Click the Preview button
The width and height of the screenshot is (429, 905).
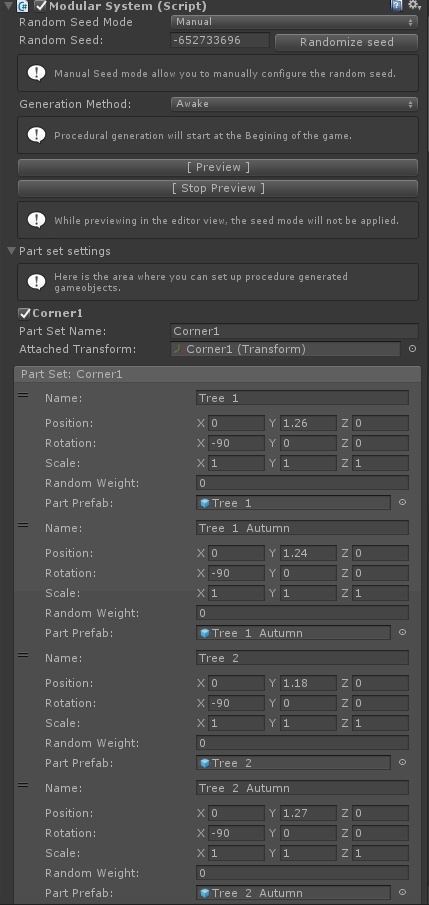click(218, 167)
